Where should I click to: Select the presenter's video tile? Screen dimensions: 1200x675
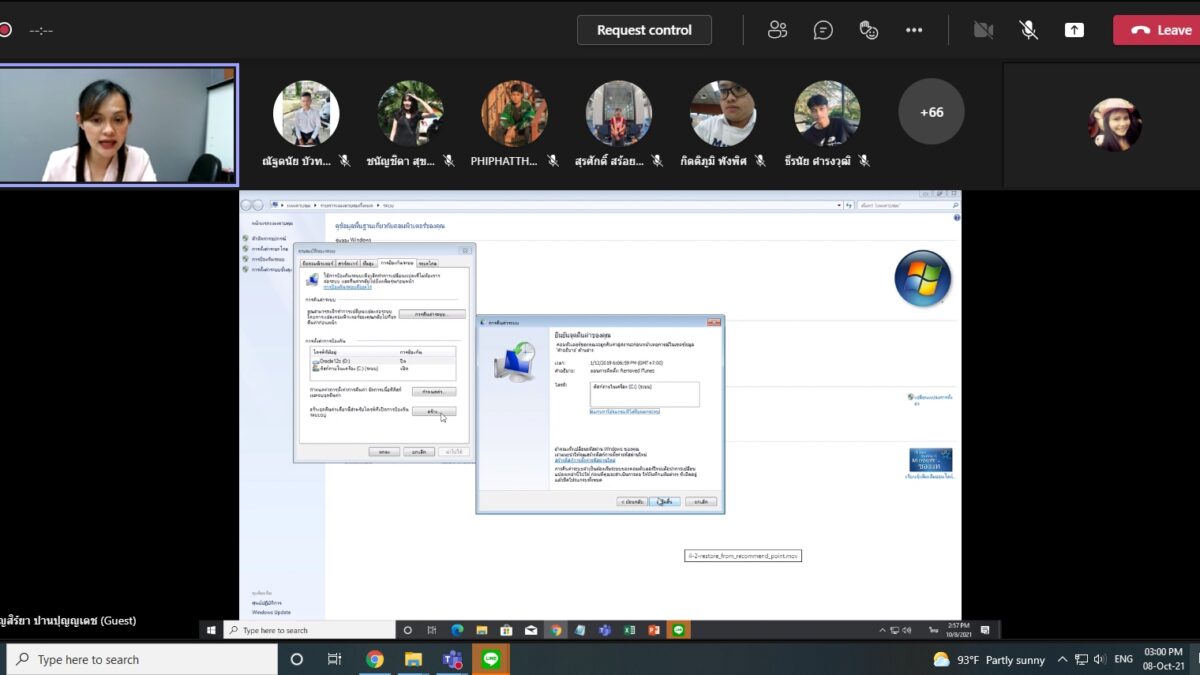118,125
